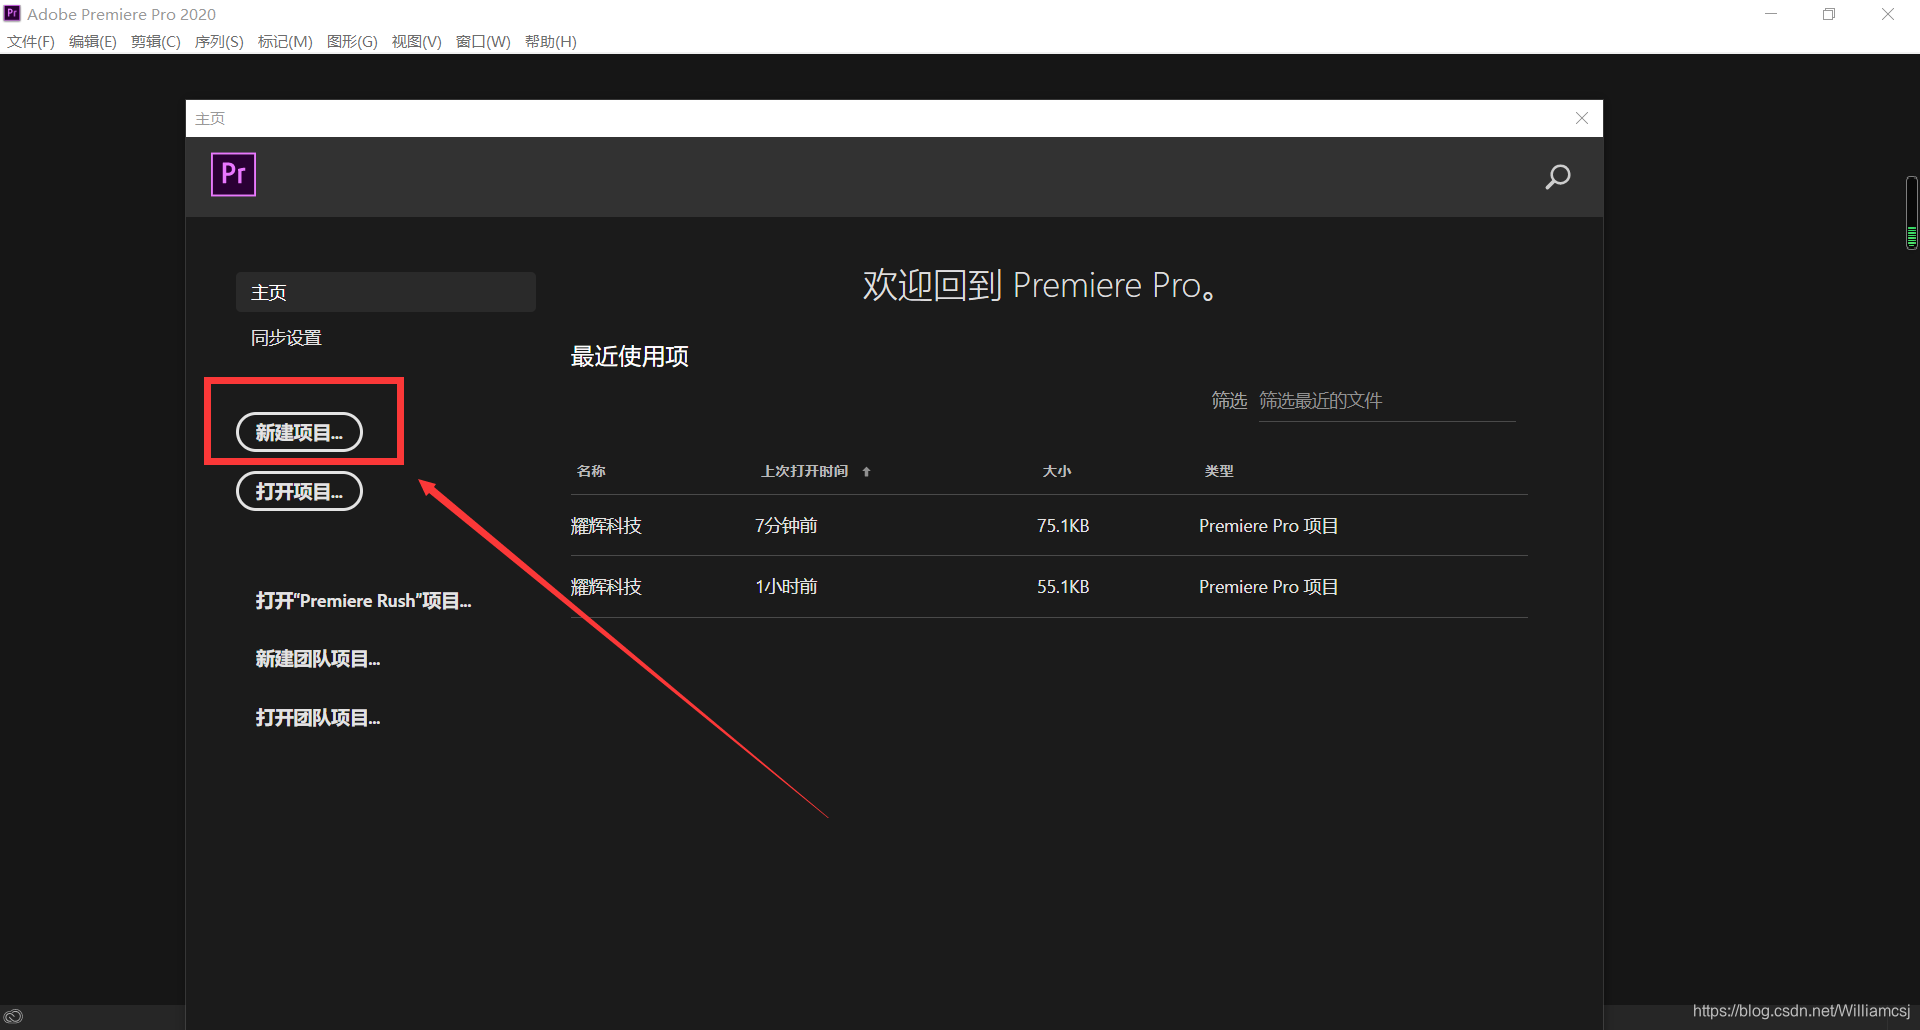Viewport: 1920px width, 1030px height.
Task: Click the Premiere Pro Pr logo
Action: tap(233, 174)
